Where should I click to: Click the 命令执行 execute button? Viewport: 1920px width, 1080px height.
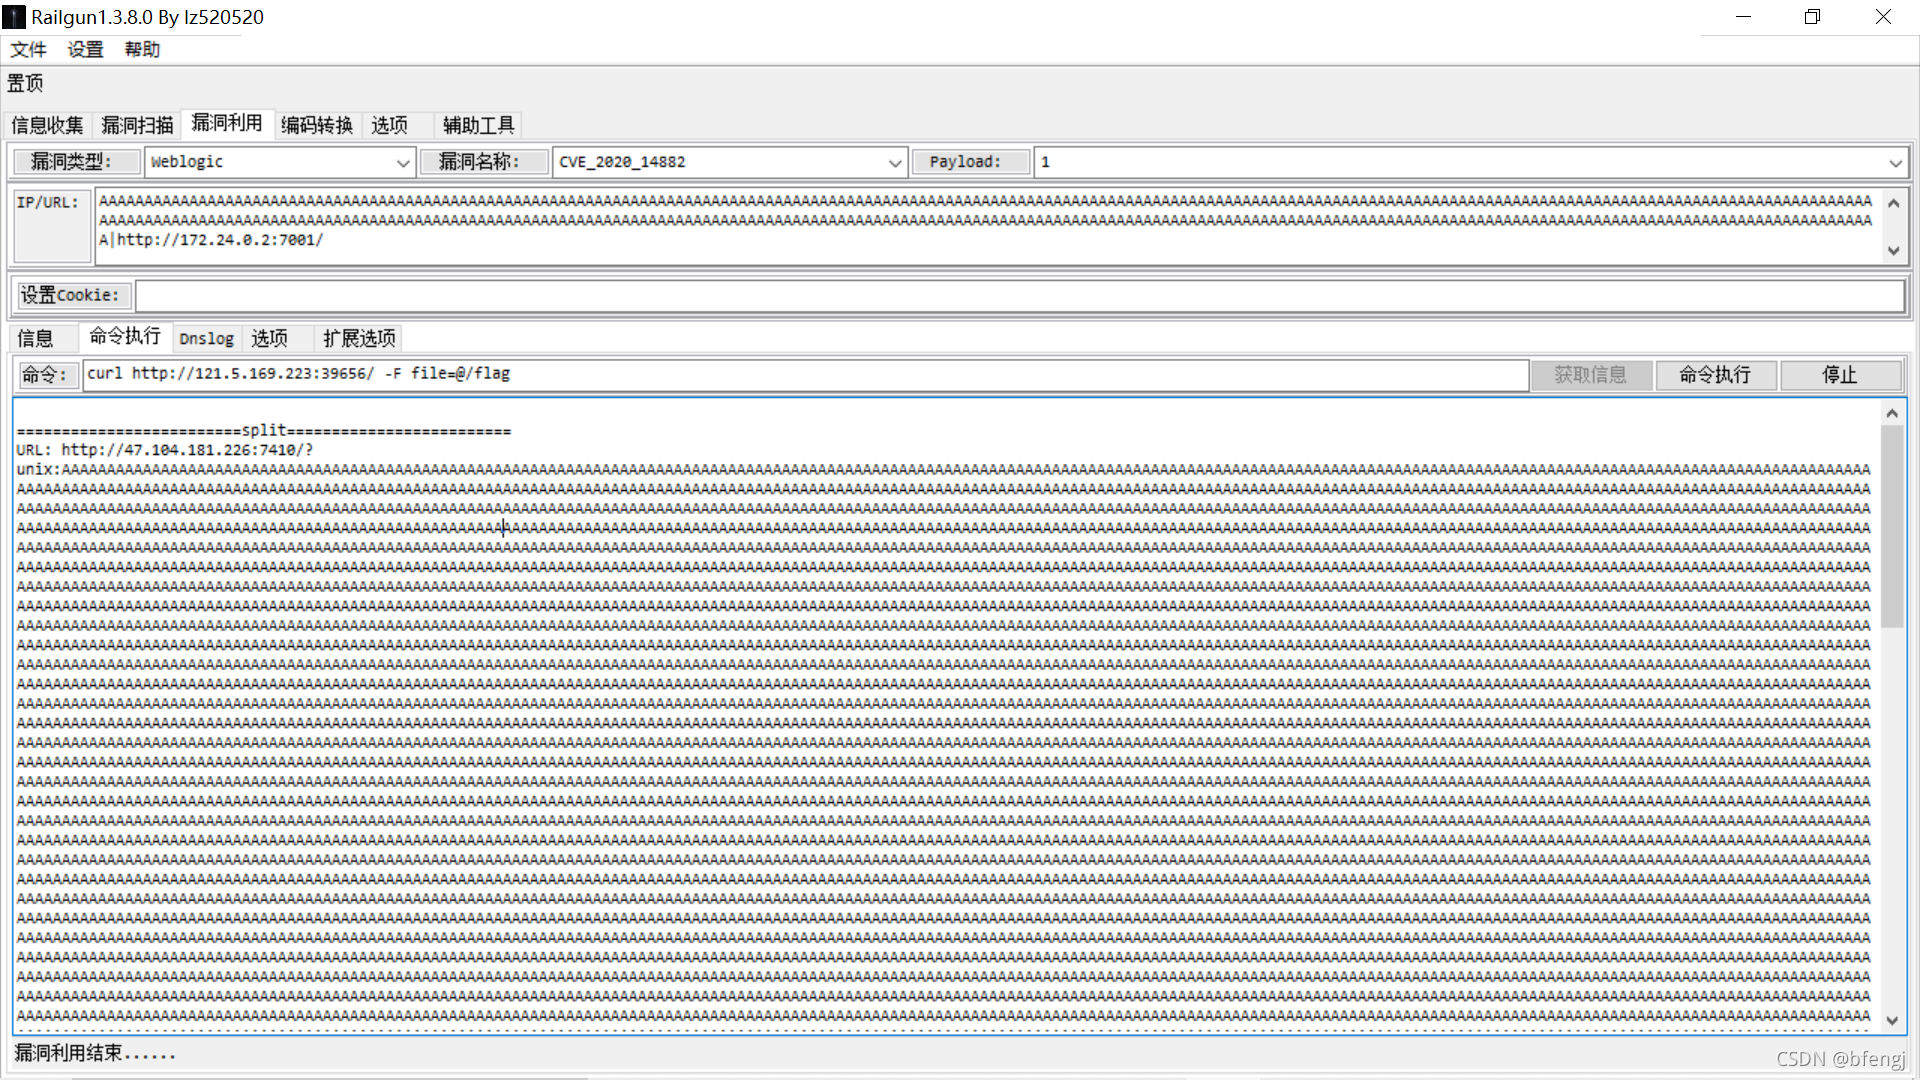point(1716,375)
